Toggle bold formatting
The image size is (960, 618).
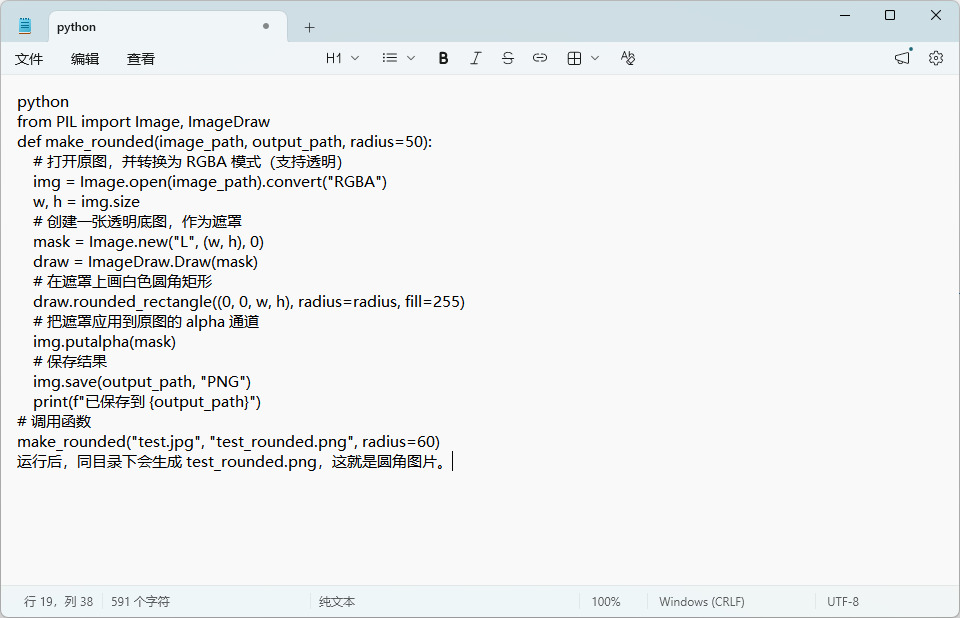(x=443, y=58)
